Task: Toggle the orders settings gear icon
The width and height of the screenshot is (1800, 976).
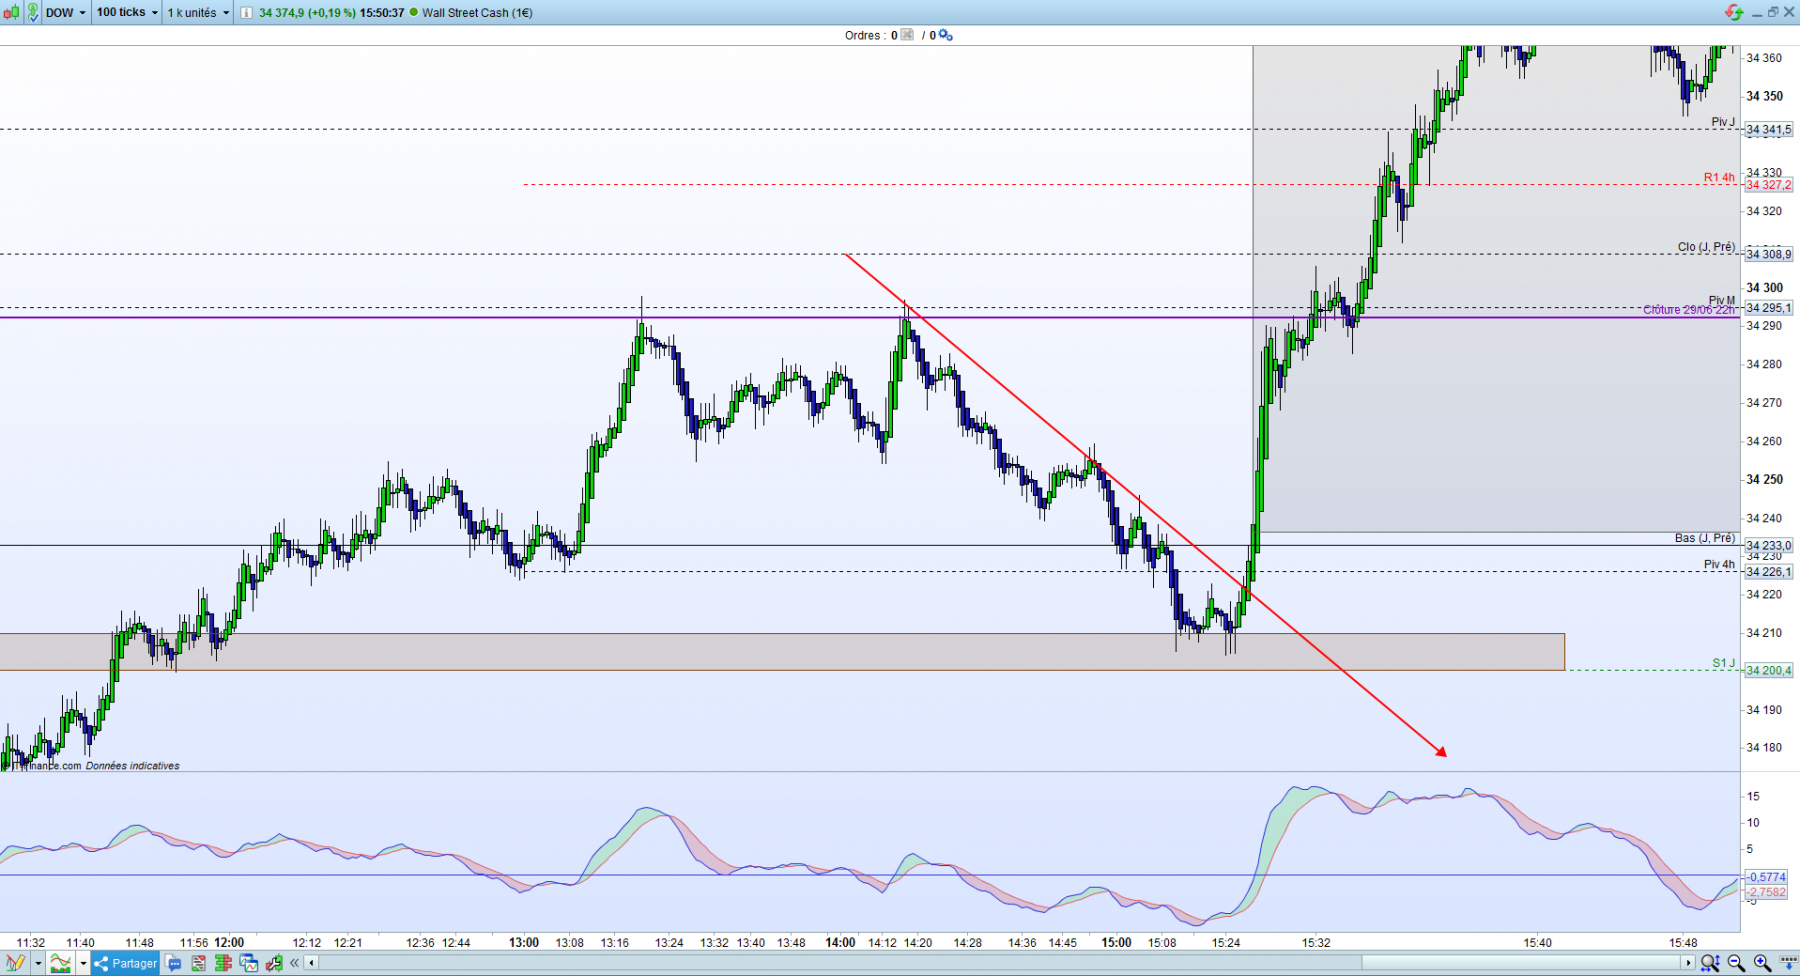Action: point(946,35)
